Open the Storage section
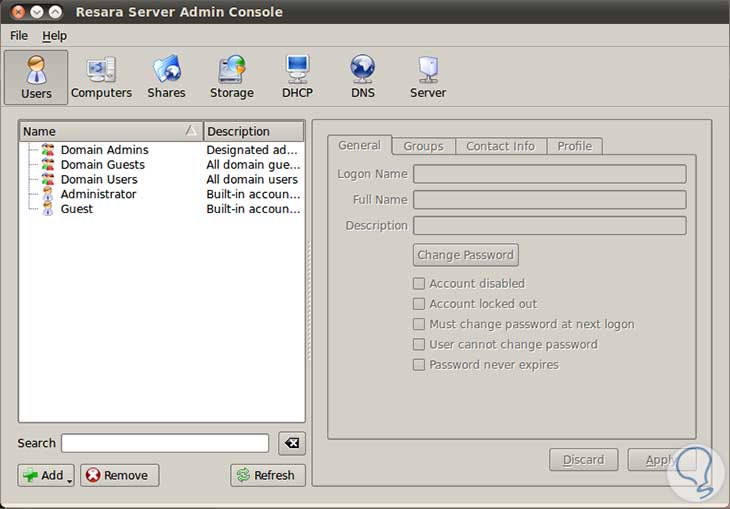 (232, 77)
